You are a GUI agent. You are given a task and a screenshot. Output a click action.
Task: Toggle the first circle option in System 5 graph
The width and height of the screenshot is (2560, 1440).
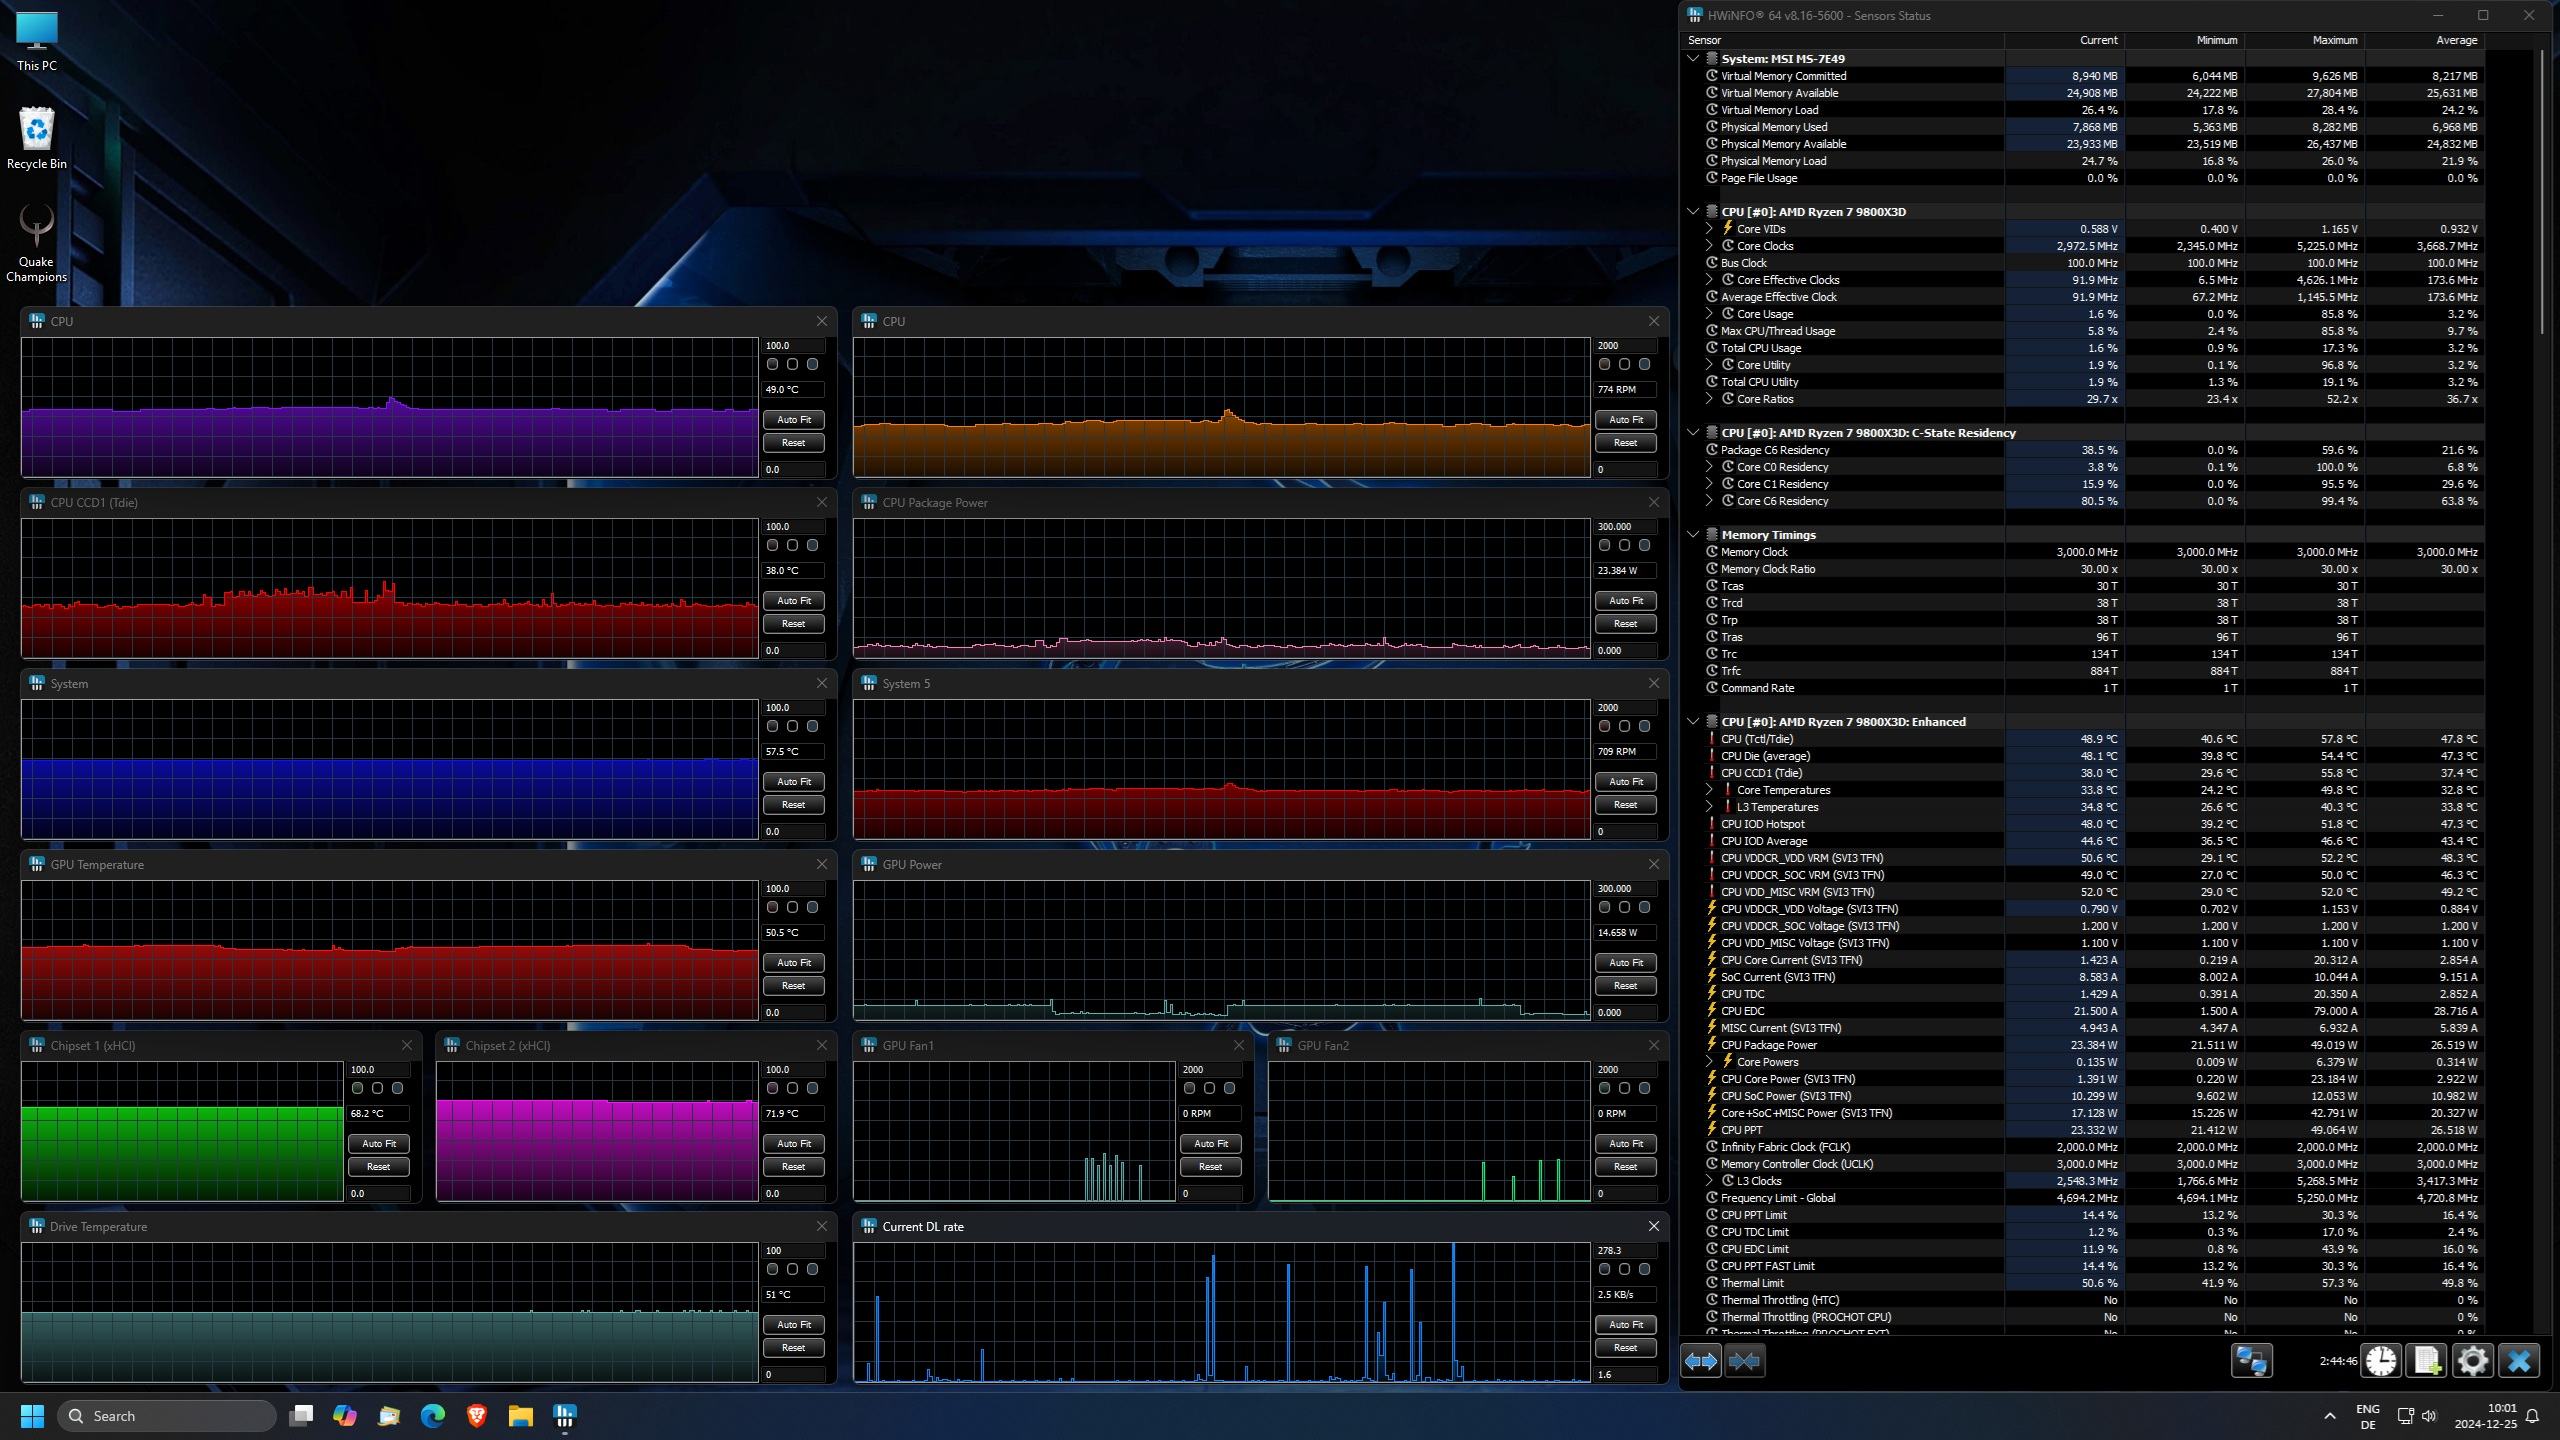pos(1604,727)
